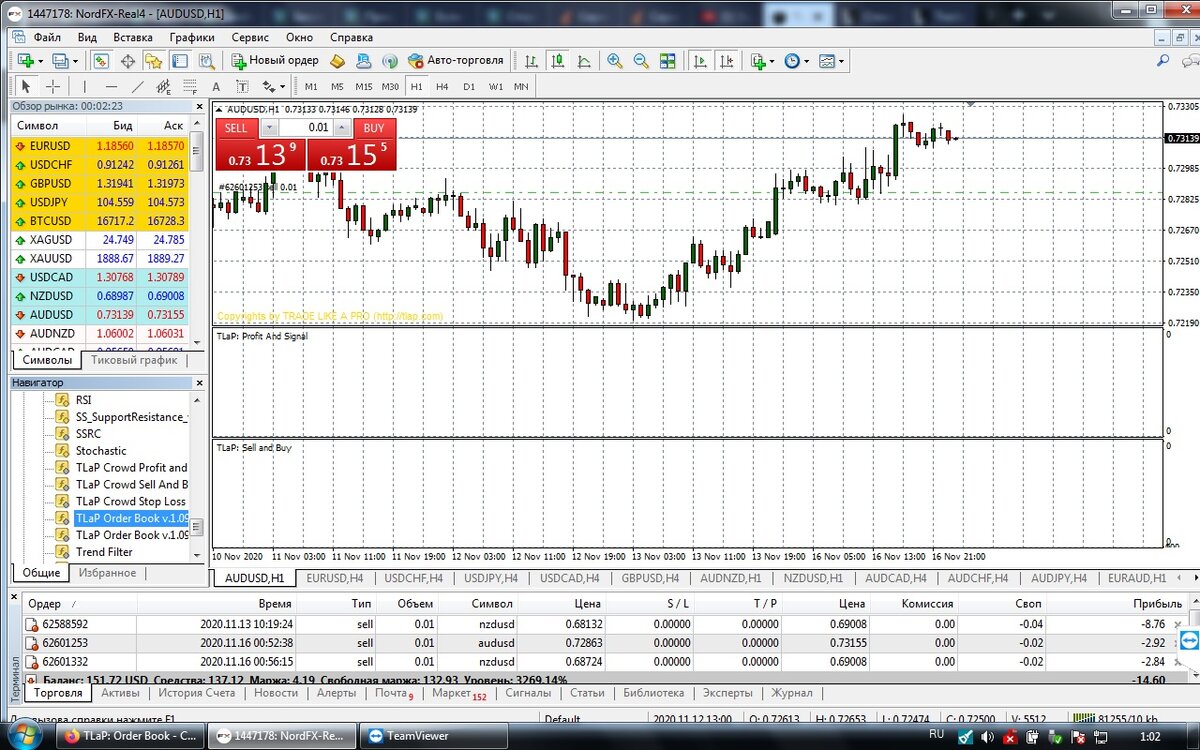This screenshot has height=750, width=1200.
Task: Click trade volume 0.01 input field
Action: tap(307, 128)
